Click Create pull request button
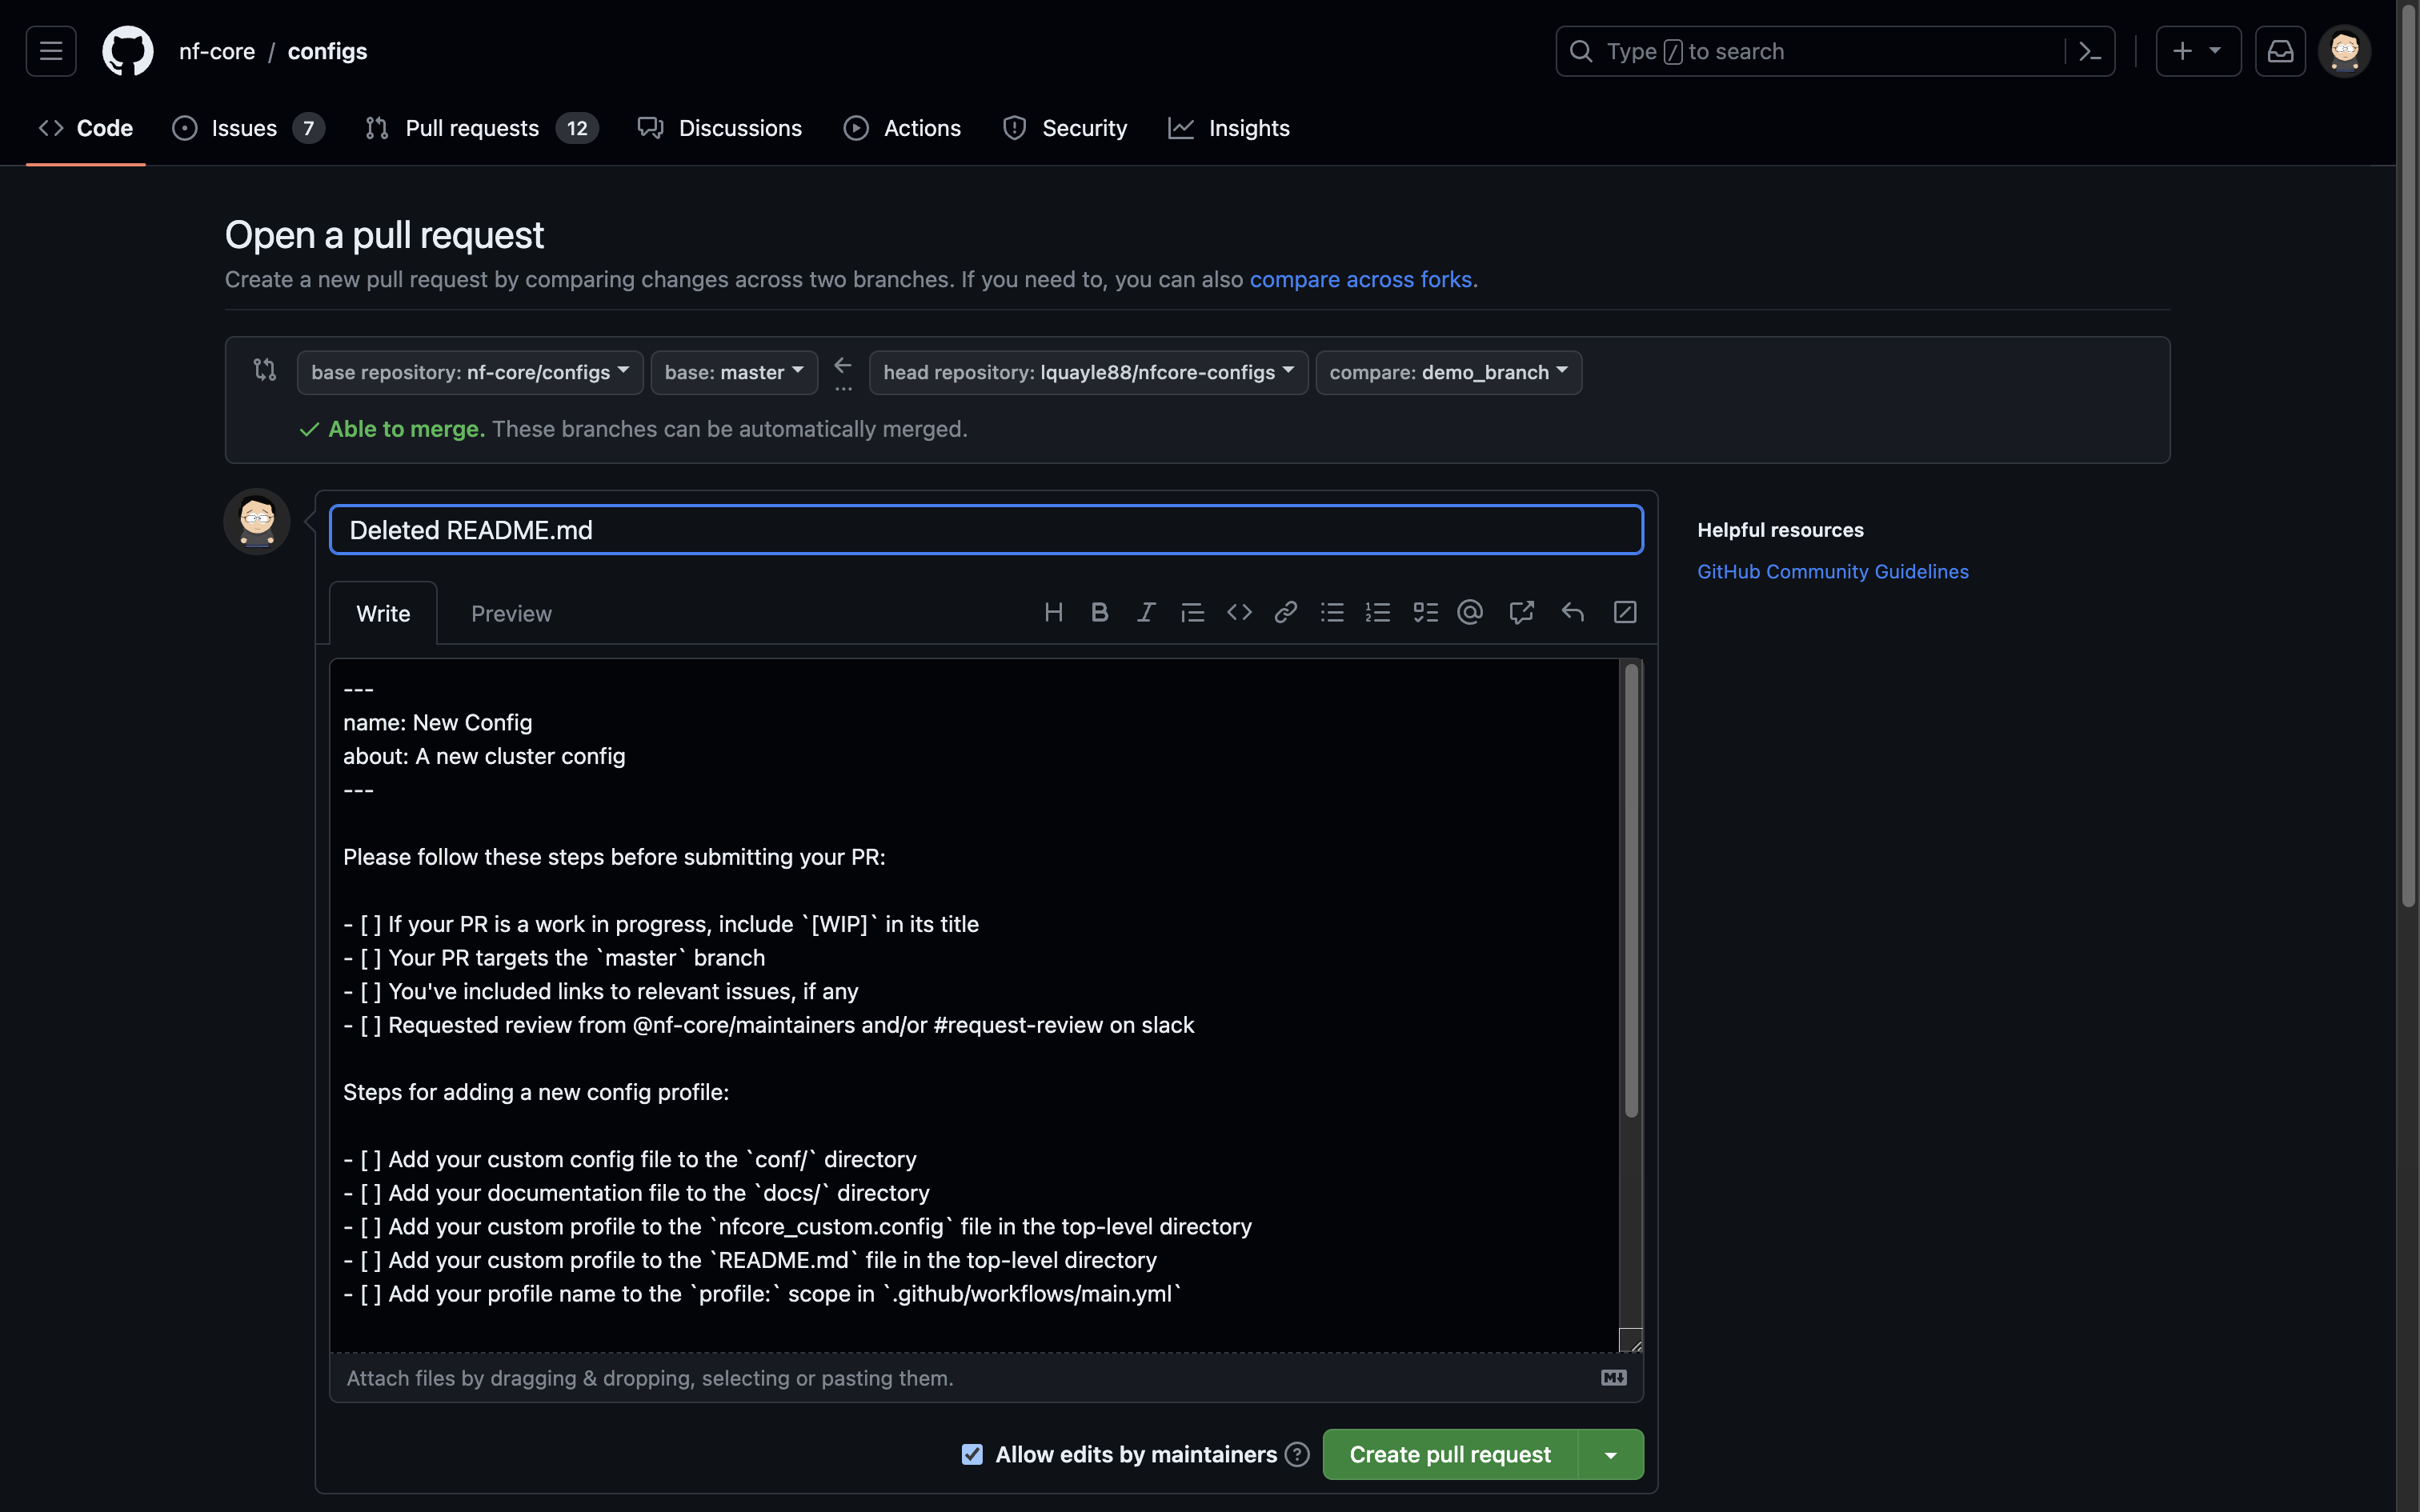The width and height of the screenshot is (2420, 1512). (1450, 1454)
